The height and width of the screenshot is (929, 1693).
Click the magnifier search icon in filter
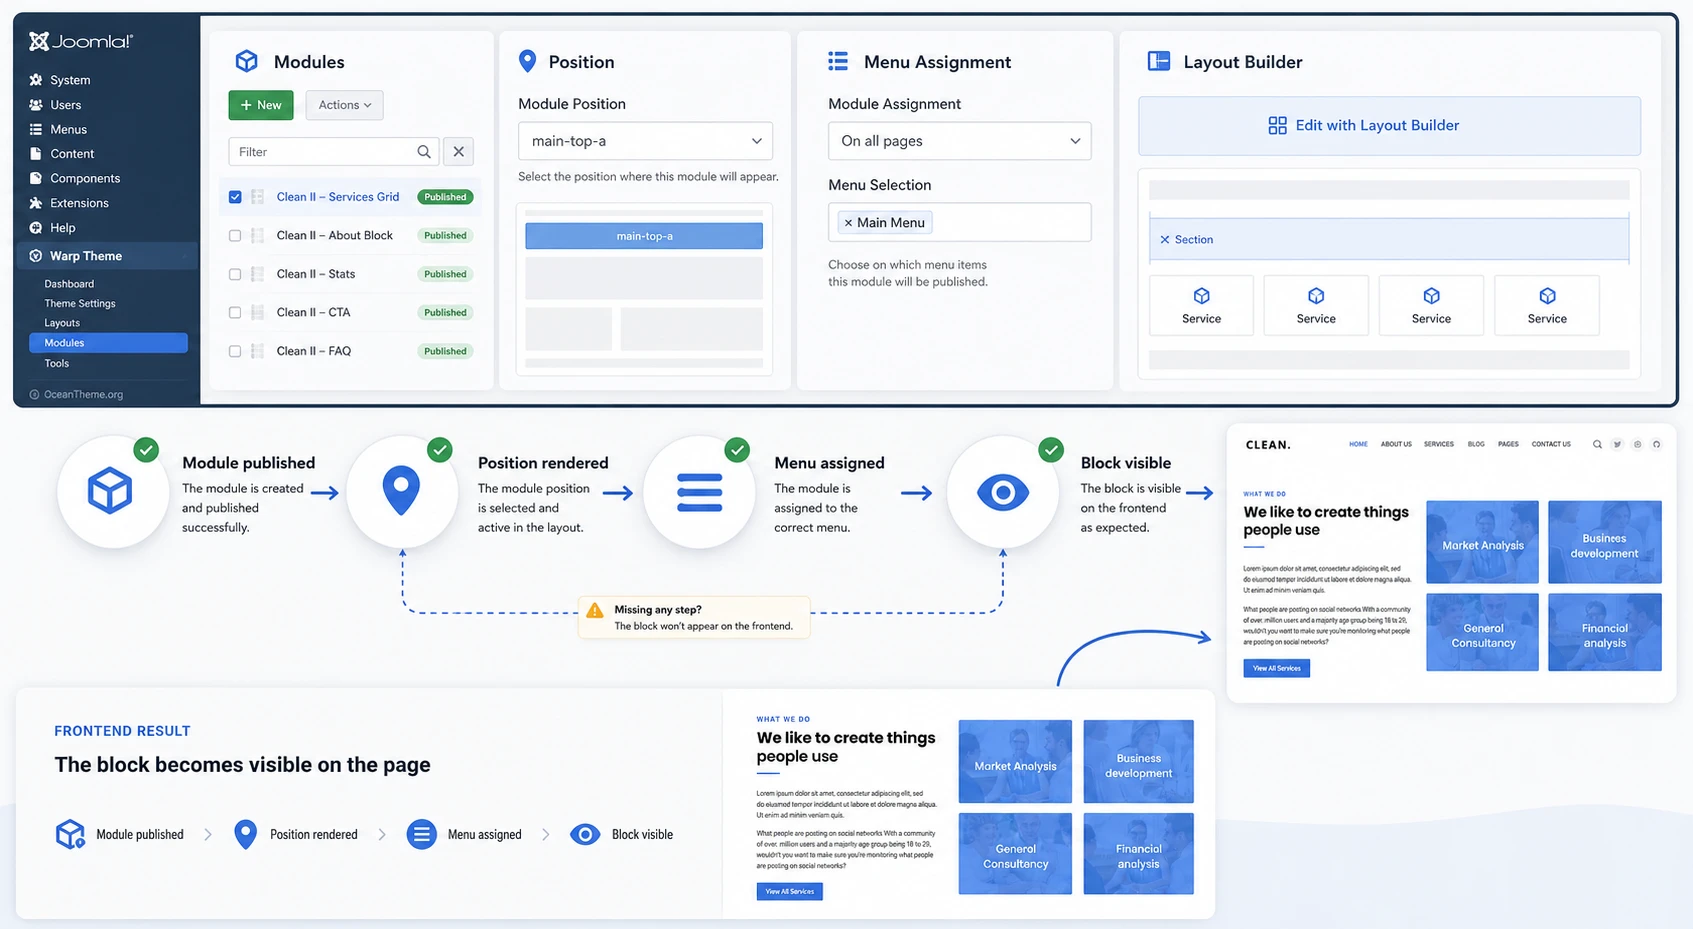(x=424, y=152)
